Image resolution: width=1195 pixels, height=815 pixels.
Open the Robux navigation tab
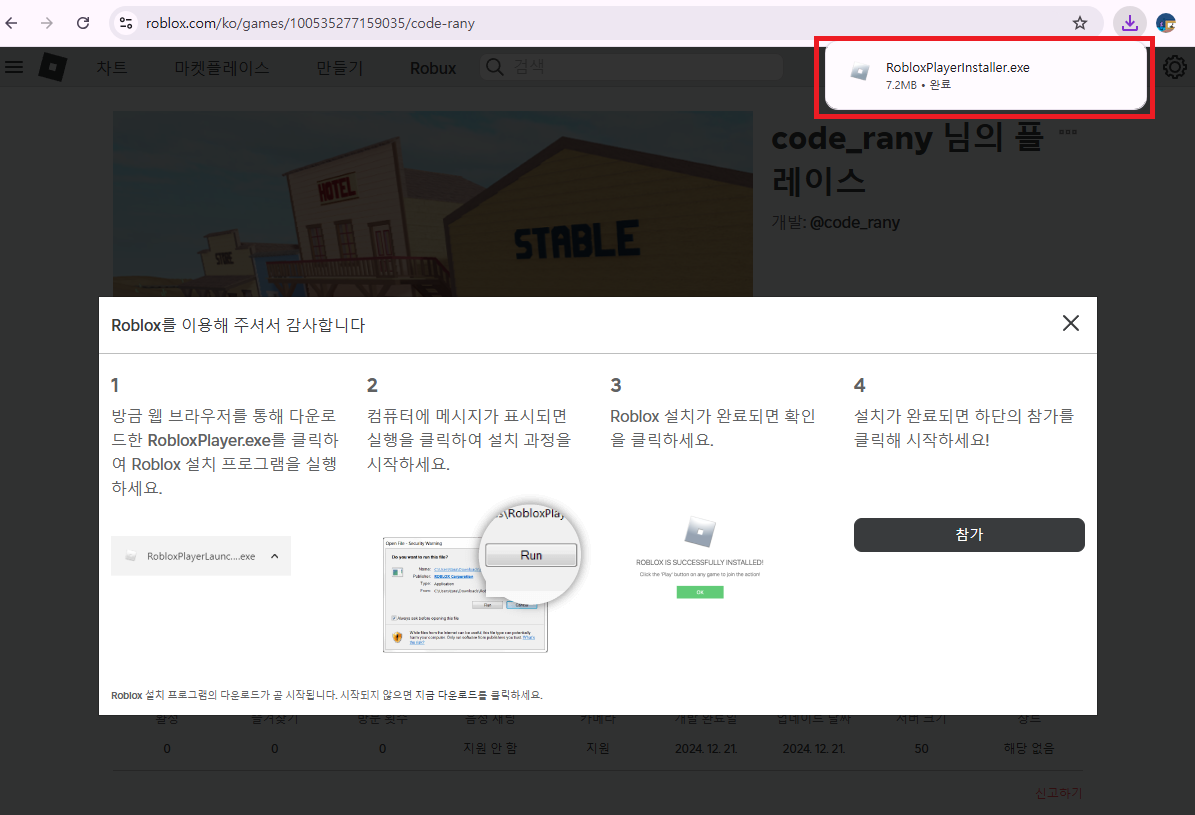(433, 68)
